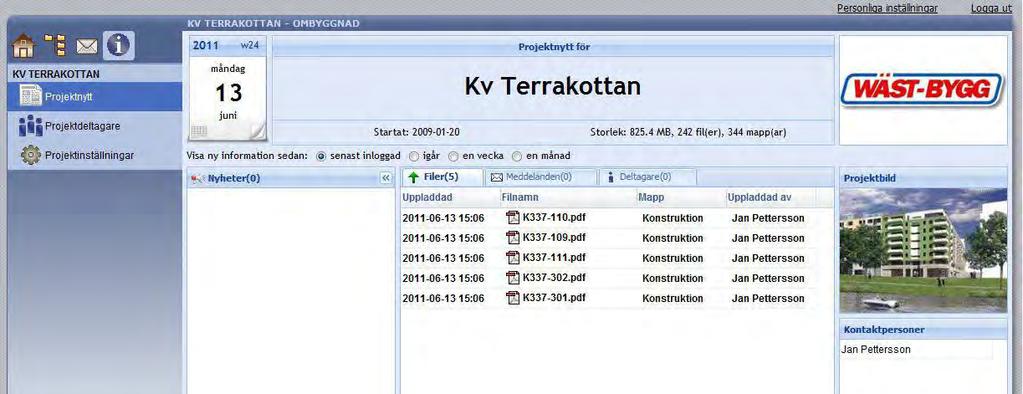Select the blue information icon

[x=119, y=46]
